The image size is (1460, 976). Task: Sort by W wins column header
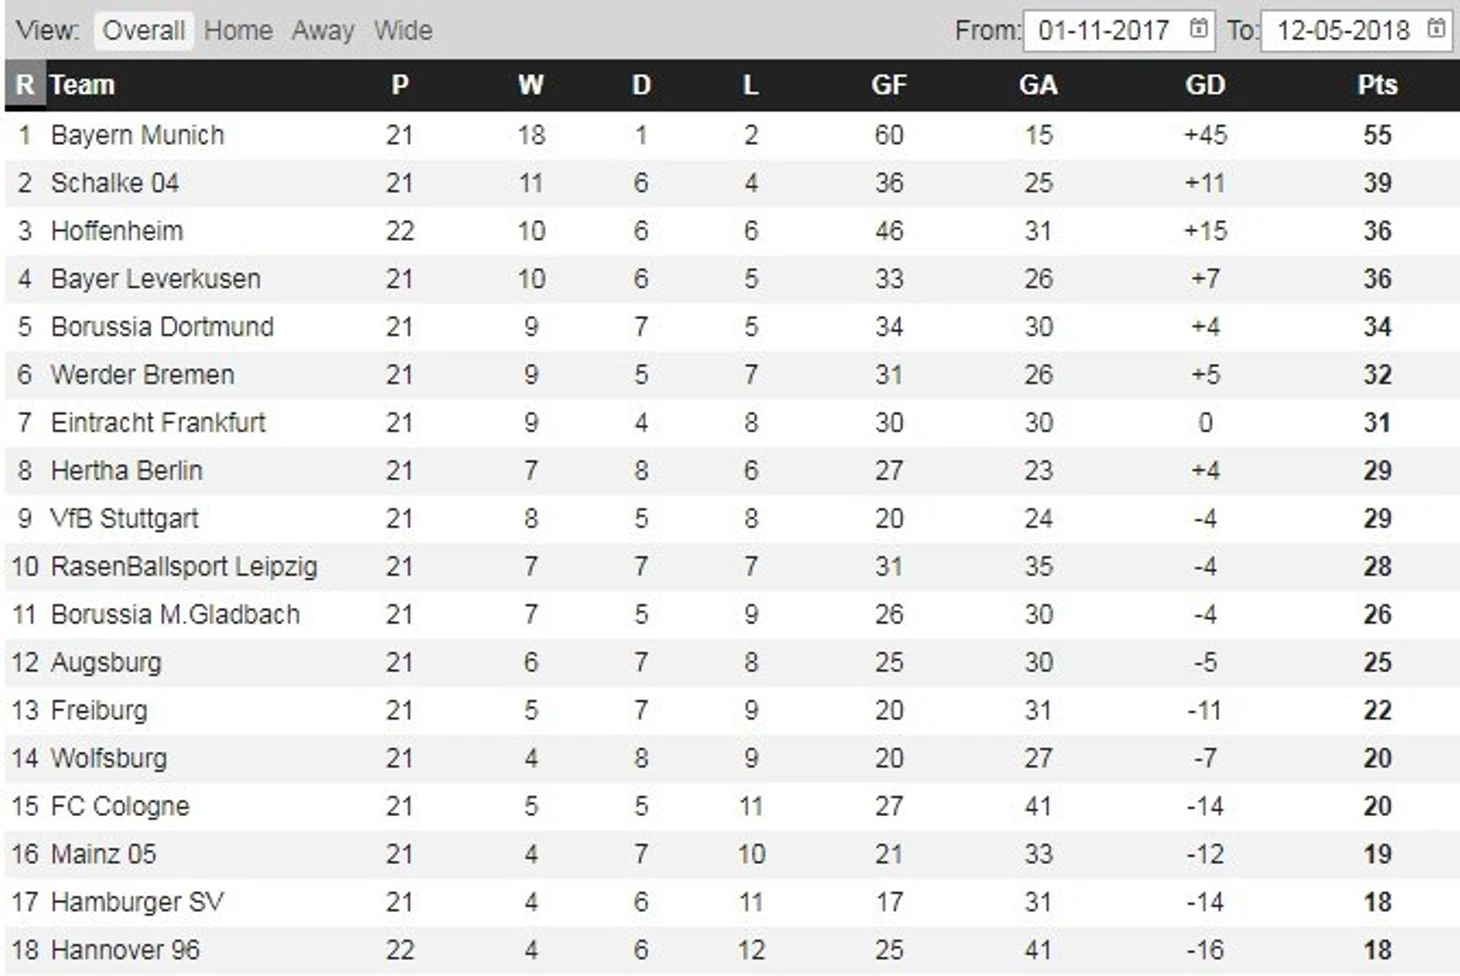pos(531,85)
